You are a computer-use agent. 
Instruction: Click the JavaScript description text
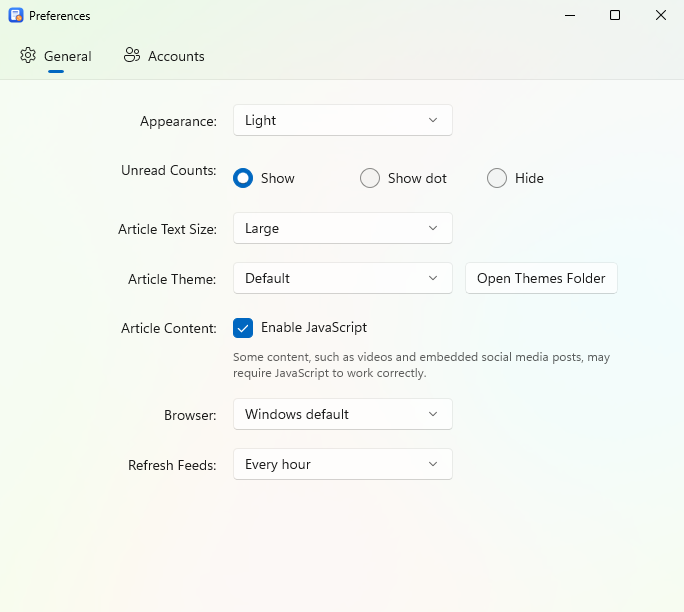[421, 365]
